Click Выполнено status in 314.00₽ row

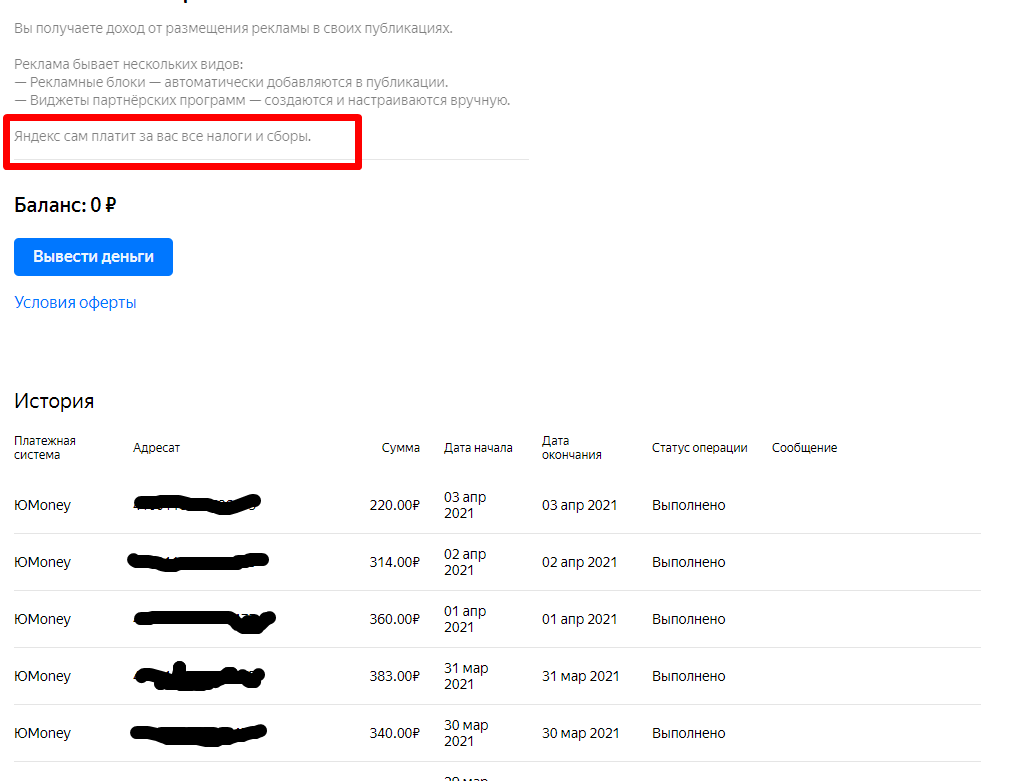click(x=688, y=562)
